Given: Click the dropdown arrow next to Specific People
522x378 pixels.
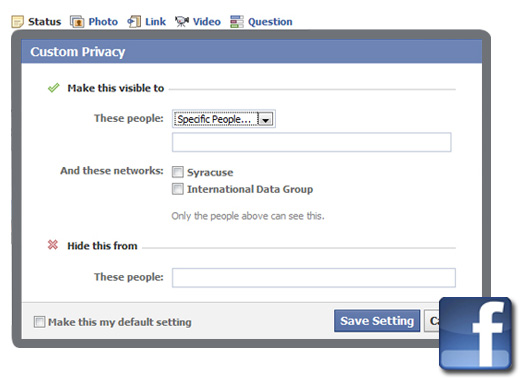Looking at the screenshot, I should tap(266, 119).
